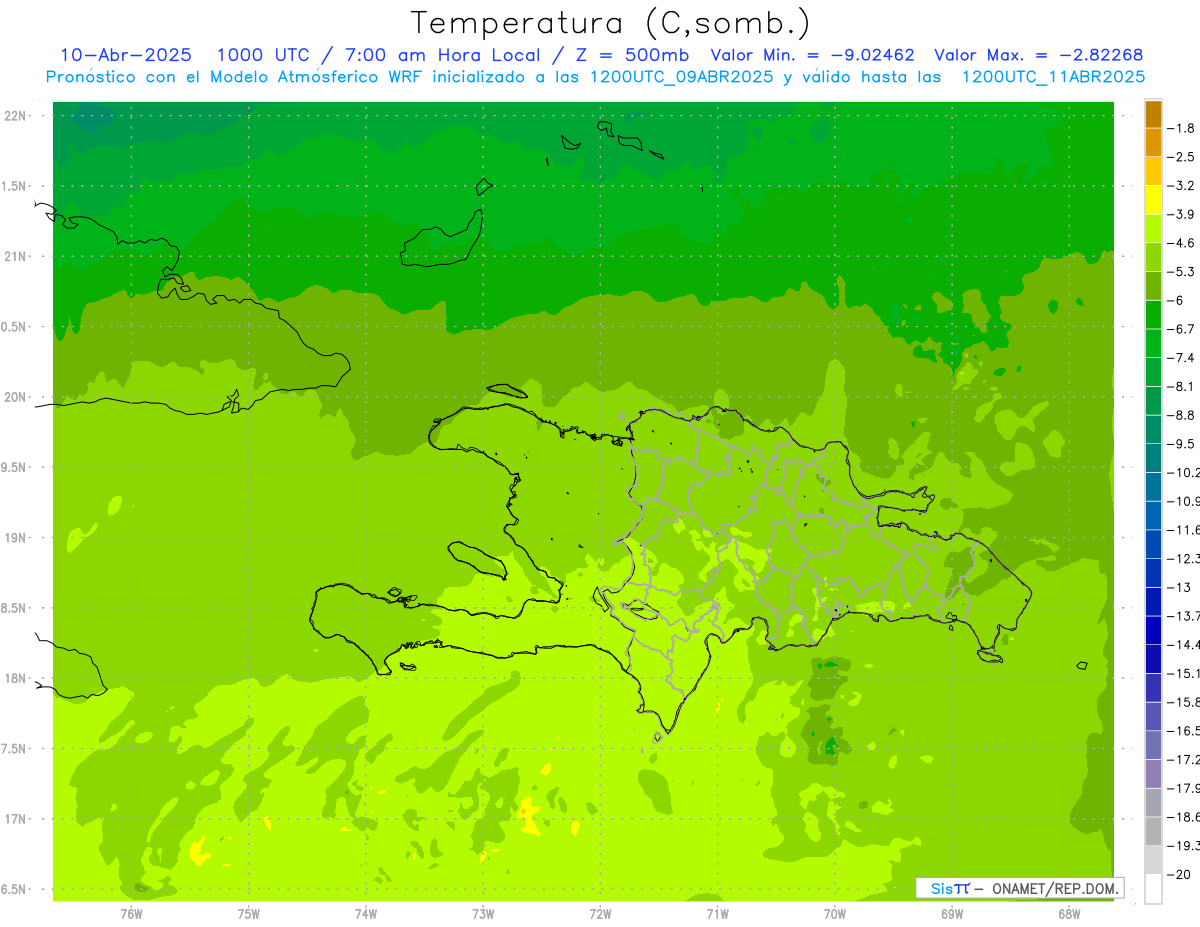This screenshot has width=1200, height=927.
Task: Click the '-5.3' colorbar value
Action: (1182, 271)
